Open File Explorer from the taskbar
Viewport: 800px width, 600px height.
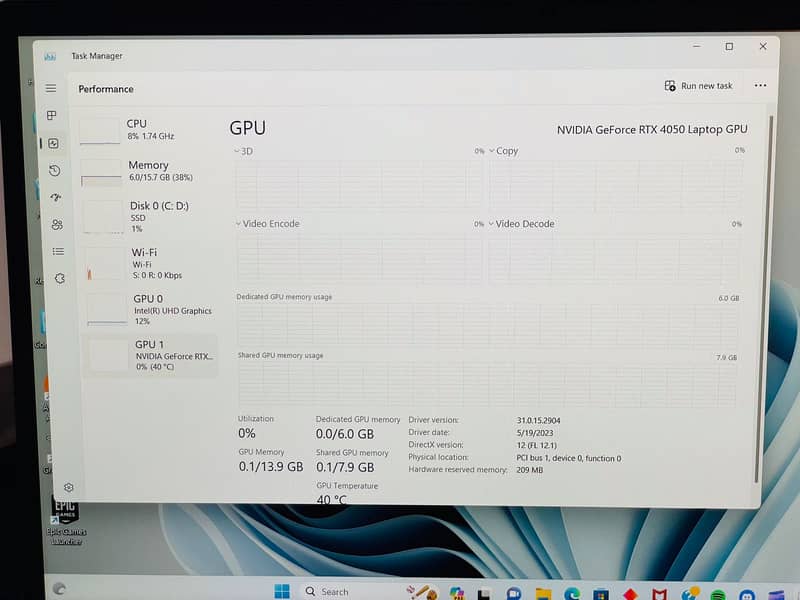tap(543, 594)
